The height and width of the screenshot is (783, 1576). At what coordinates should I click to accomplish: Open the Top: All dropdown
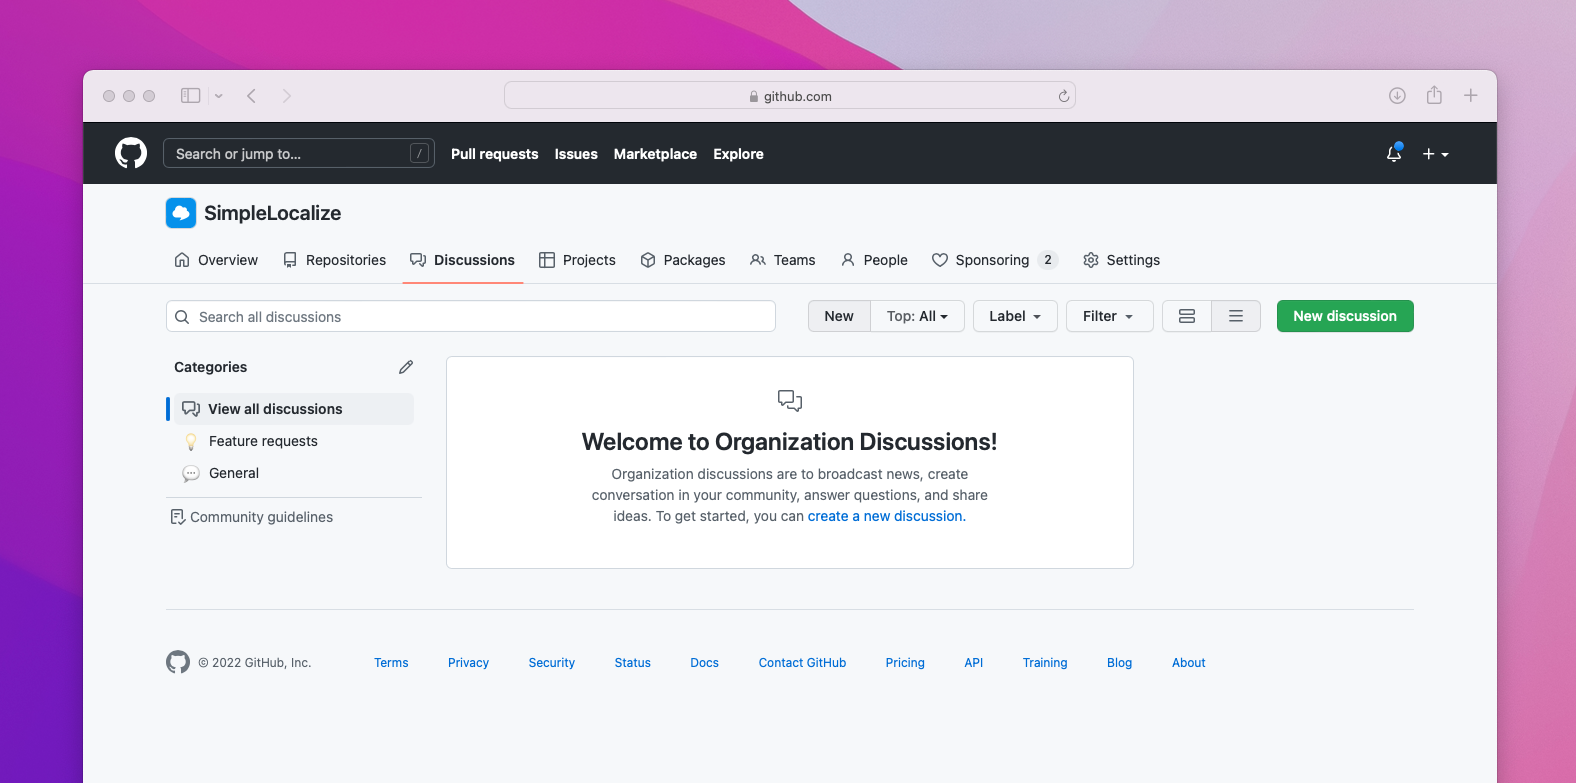point(917,316)
